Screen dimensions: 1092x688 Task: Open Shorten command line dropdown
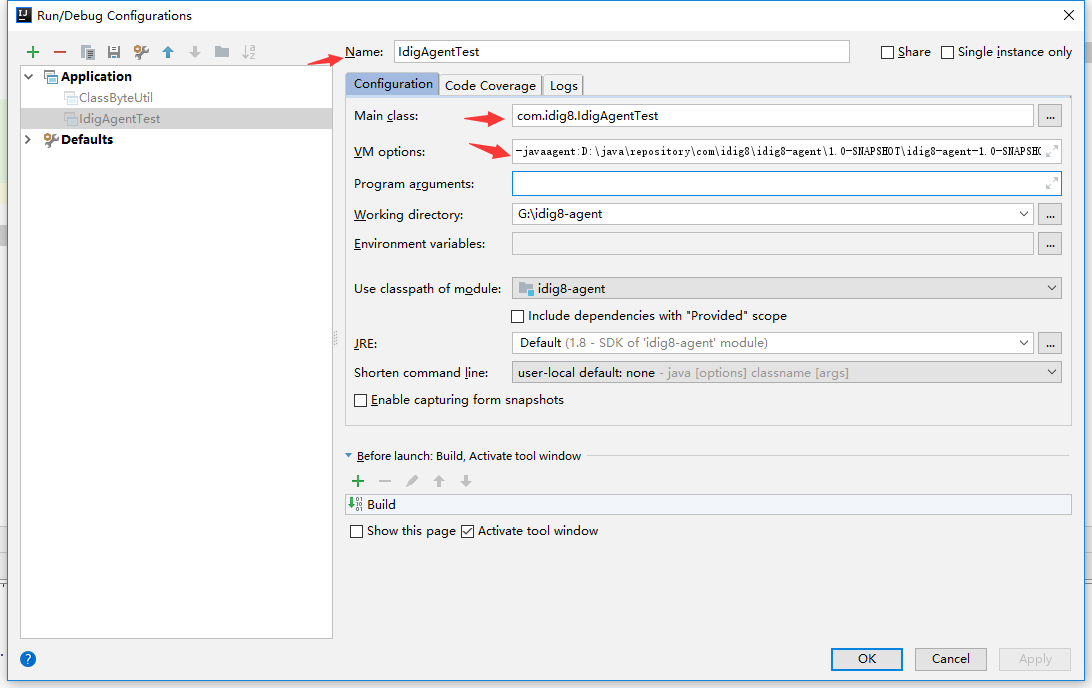click(1052, 373)
